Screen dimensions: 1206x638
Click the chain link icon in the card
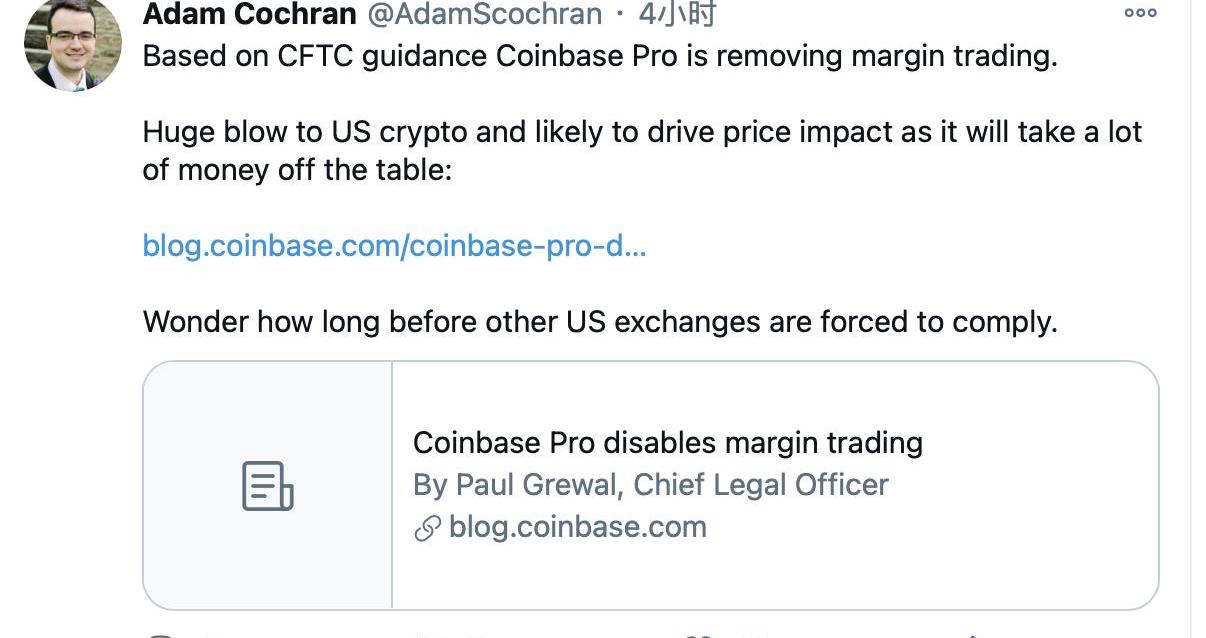[427, 528]
